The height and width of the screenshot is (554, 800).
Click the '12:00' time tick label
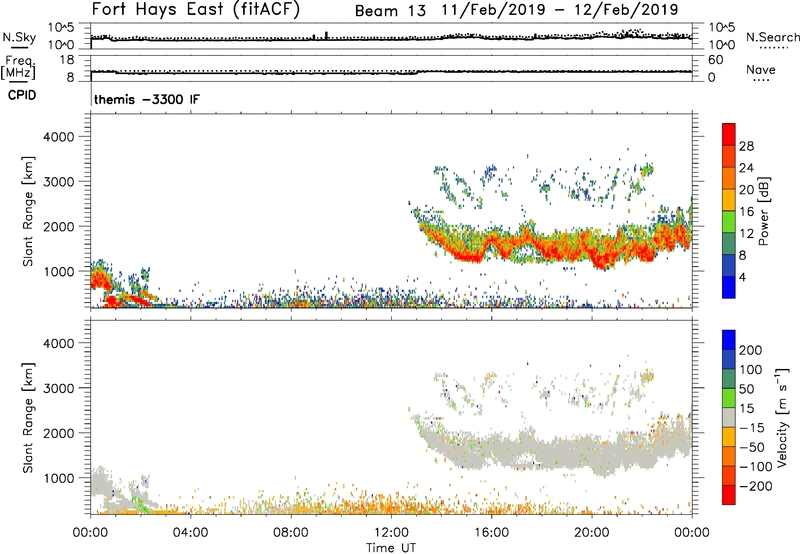coord(391,533)
